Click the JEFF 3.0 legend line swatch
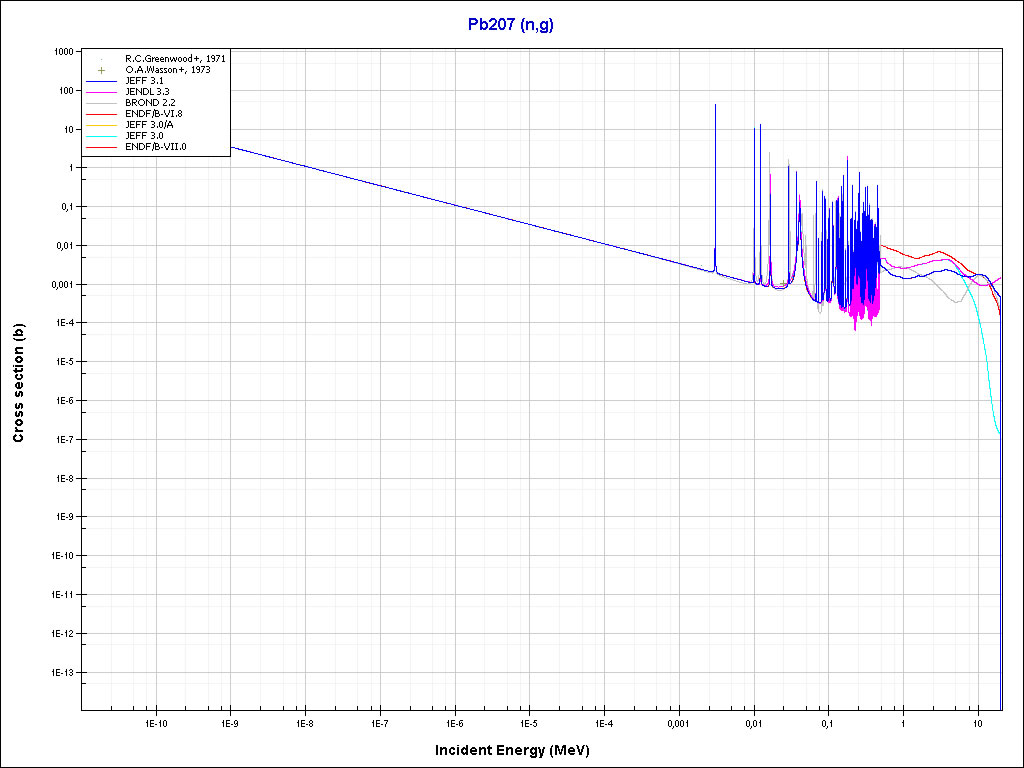The height and width of the screenshot is (768, 1024). pos(102,136)
